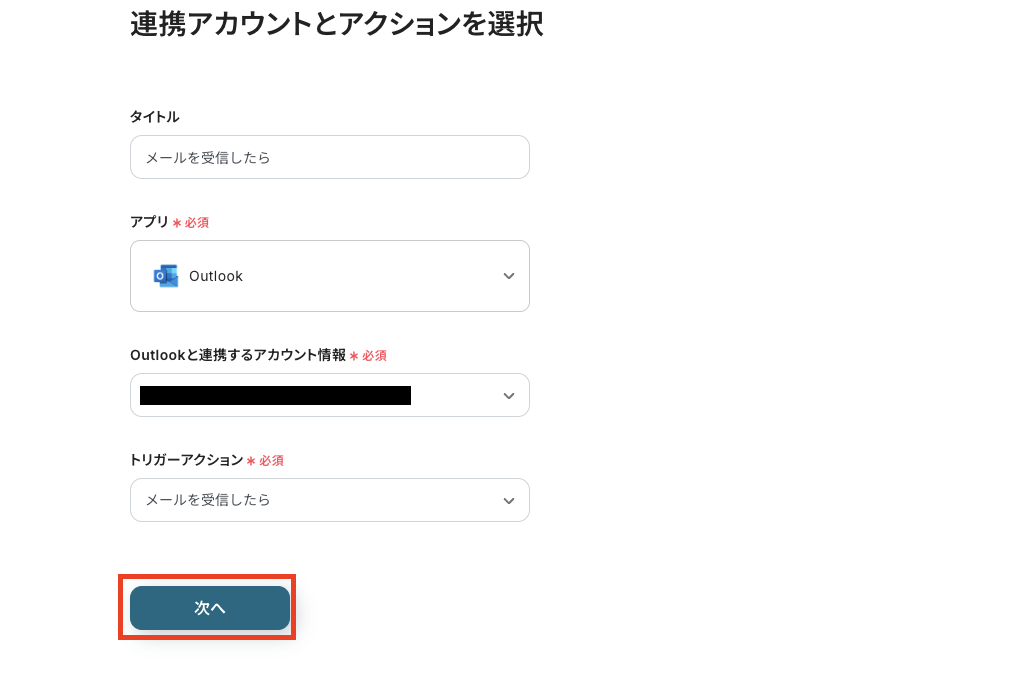Click the Outlook app icon
The height and width of the screenshot is (678, 1010).
pyautogui.click(x=165, y=276)
